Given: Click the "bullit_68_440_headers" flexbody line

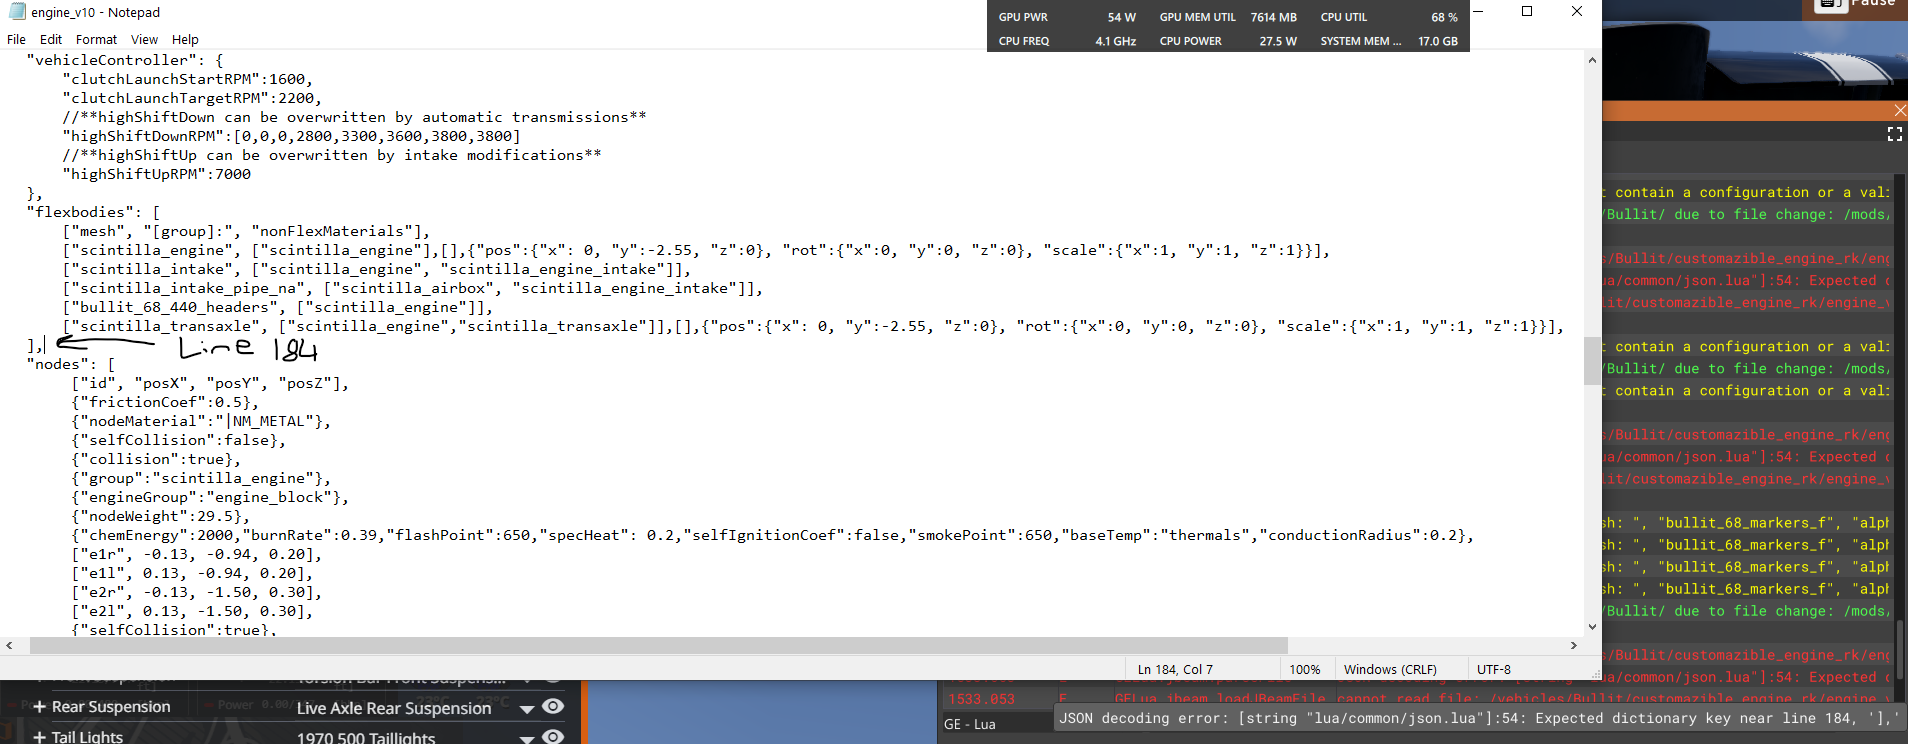Looking at the screenshot, I should pos(278,307).
